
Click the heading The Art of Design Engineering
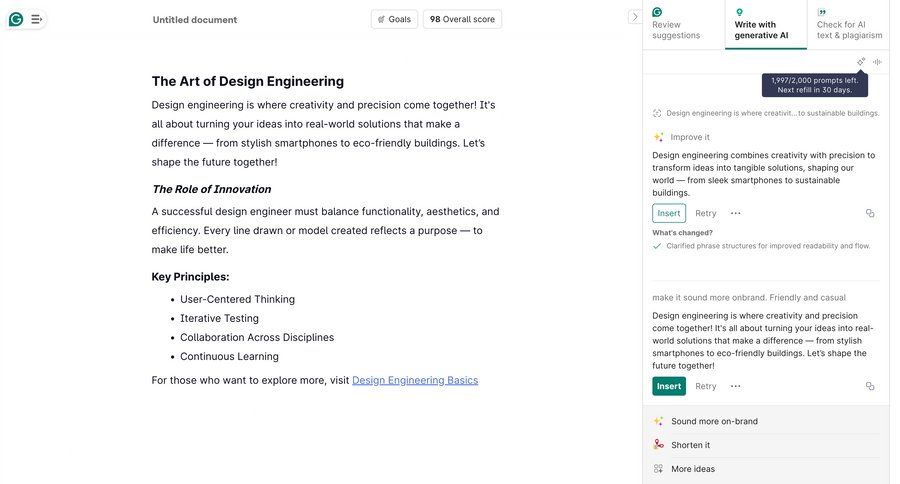[x=247, y=82]
